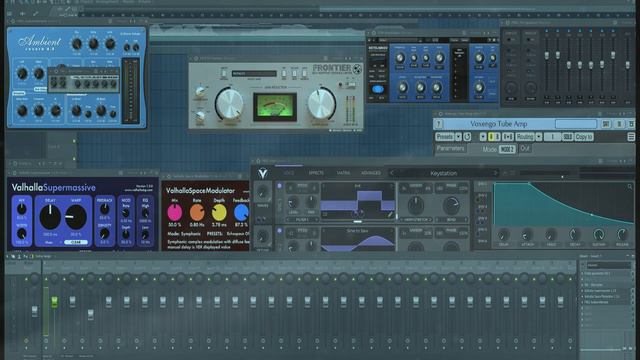Click Frontier limiter green VU meter display
The width and height of the screenshot is (640, 360).
click(275, 107)
